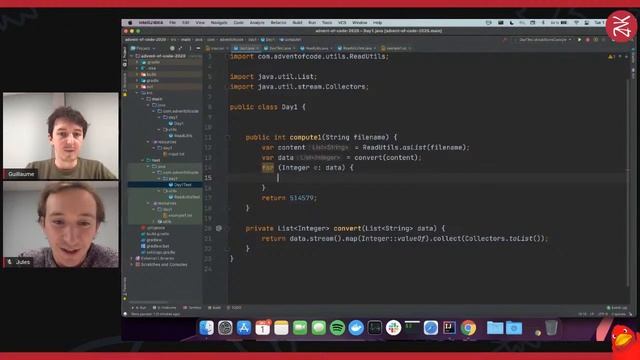
Task: Switch to the ReadUtils.java editor tab
Action: [x=317, y=48]
